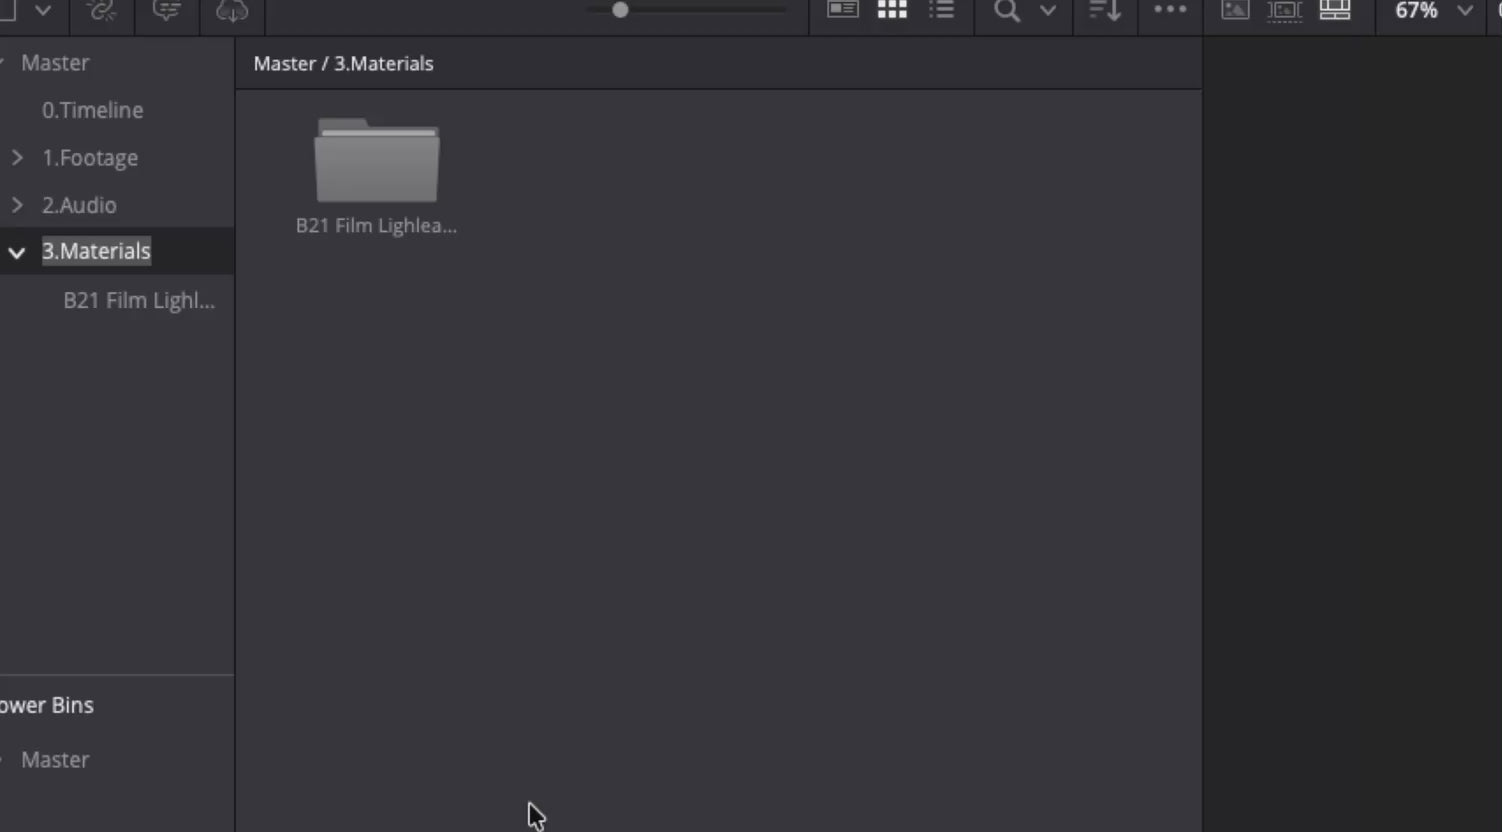Viewport: 1502px width, 832px height.
Task: Select the single image viewer mode icon
Action: click(x=1236, y=10)
